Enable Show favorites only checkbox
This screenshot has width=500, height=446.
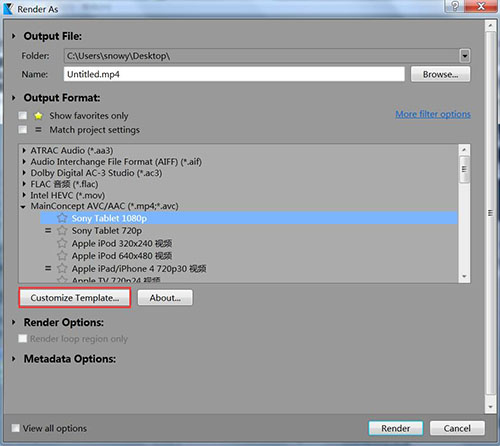tap(23, 116)
